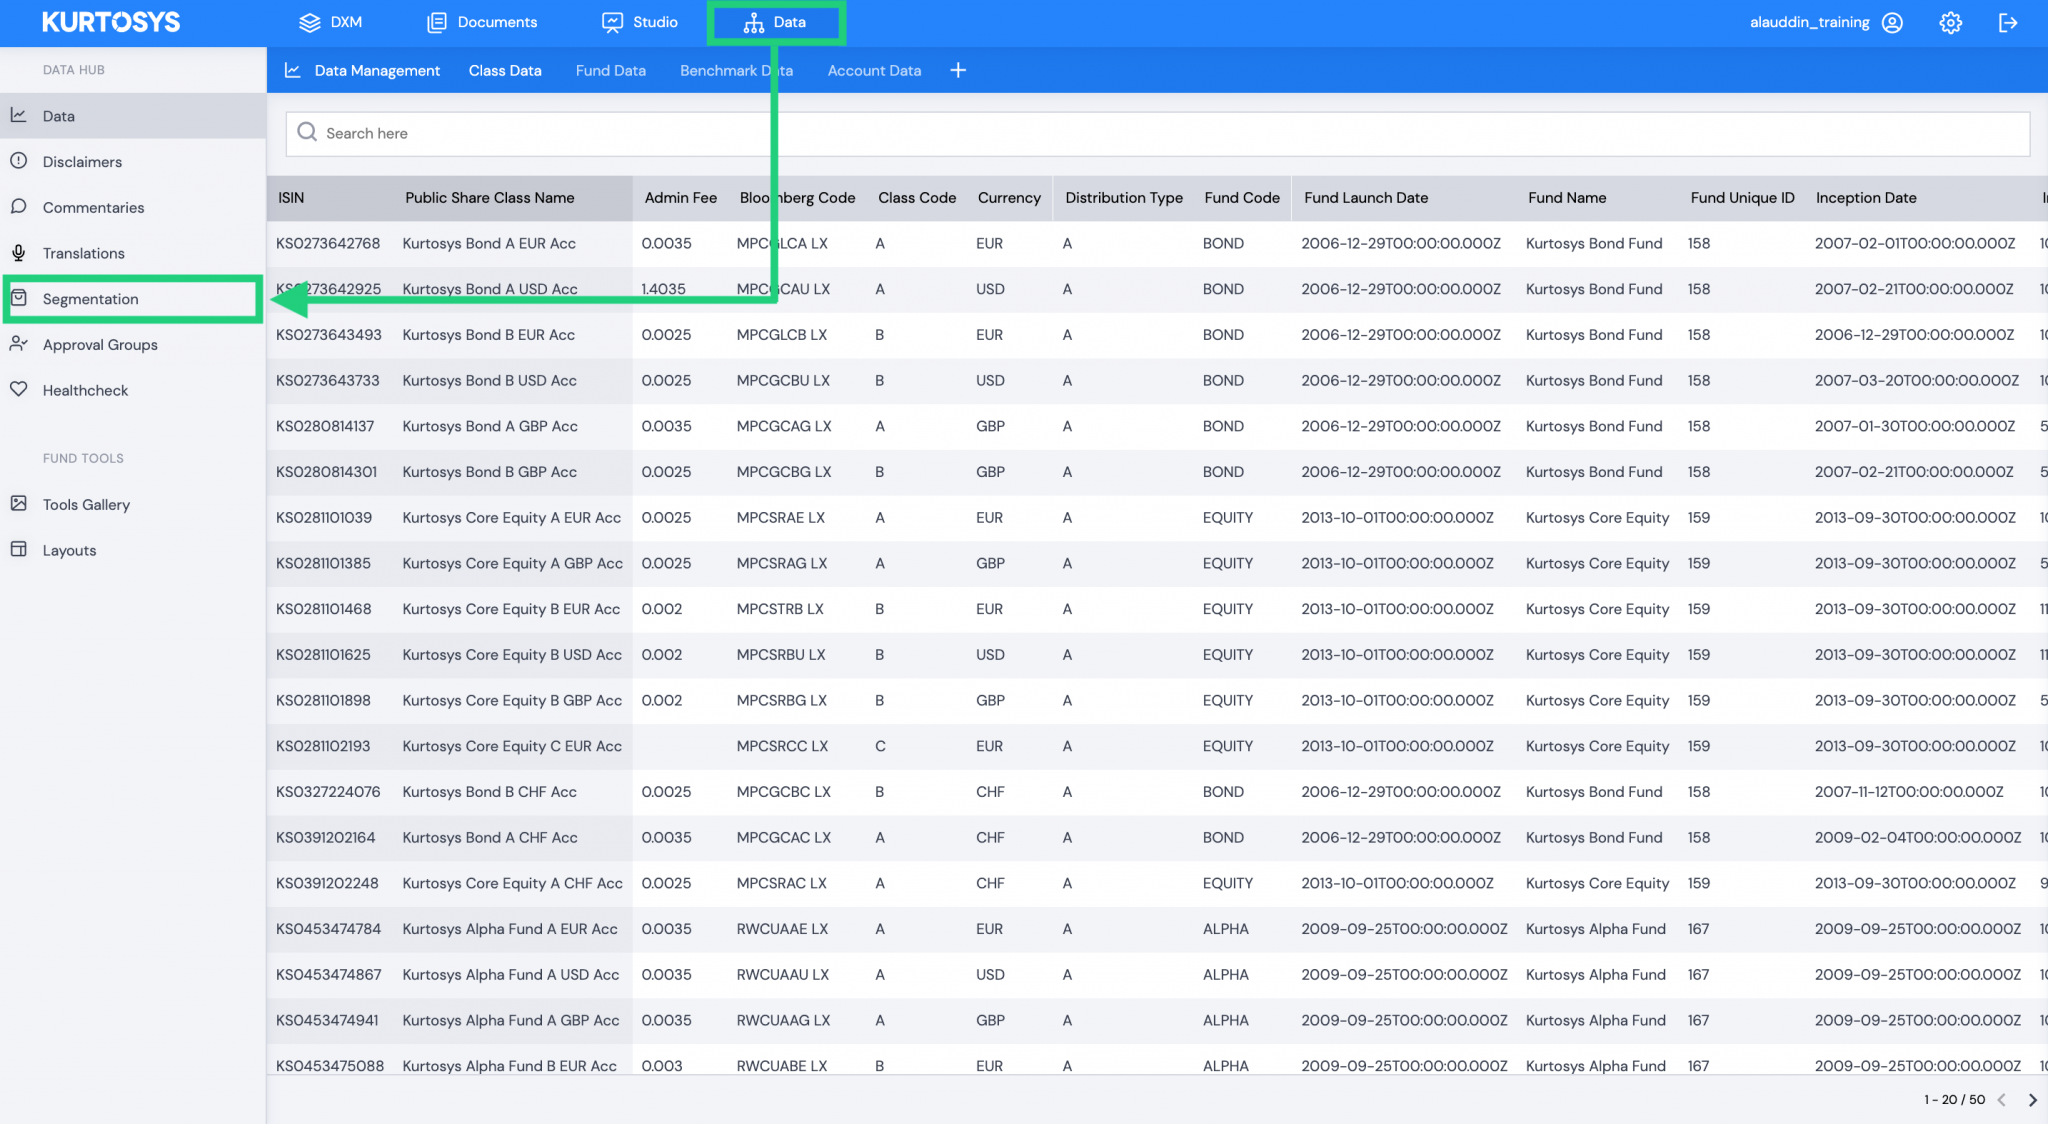This screenshot has width=2048, height=1124.
Task: Add a new data tab with the plus button
Action: [957, 70]
